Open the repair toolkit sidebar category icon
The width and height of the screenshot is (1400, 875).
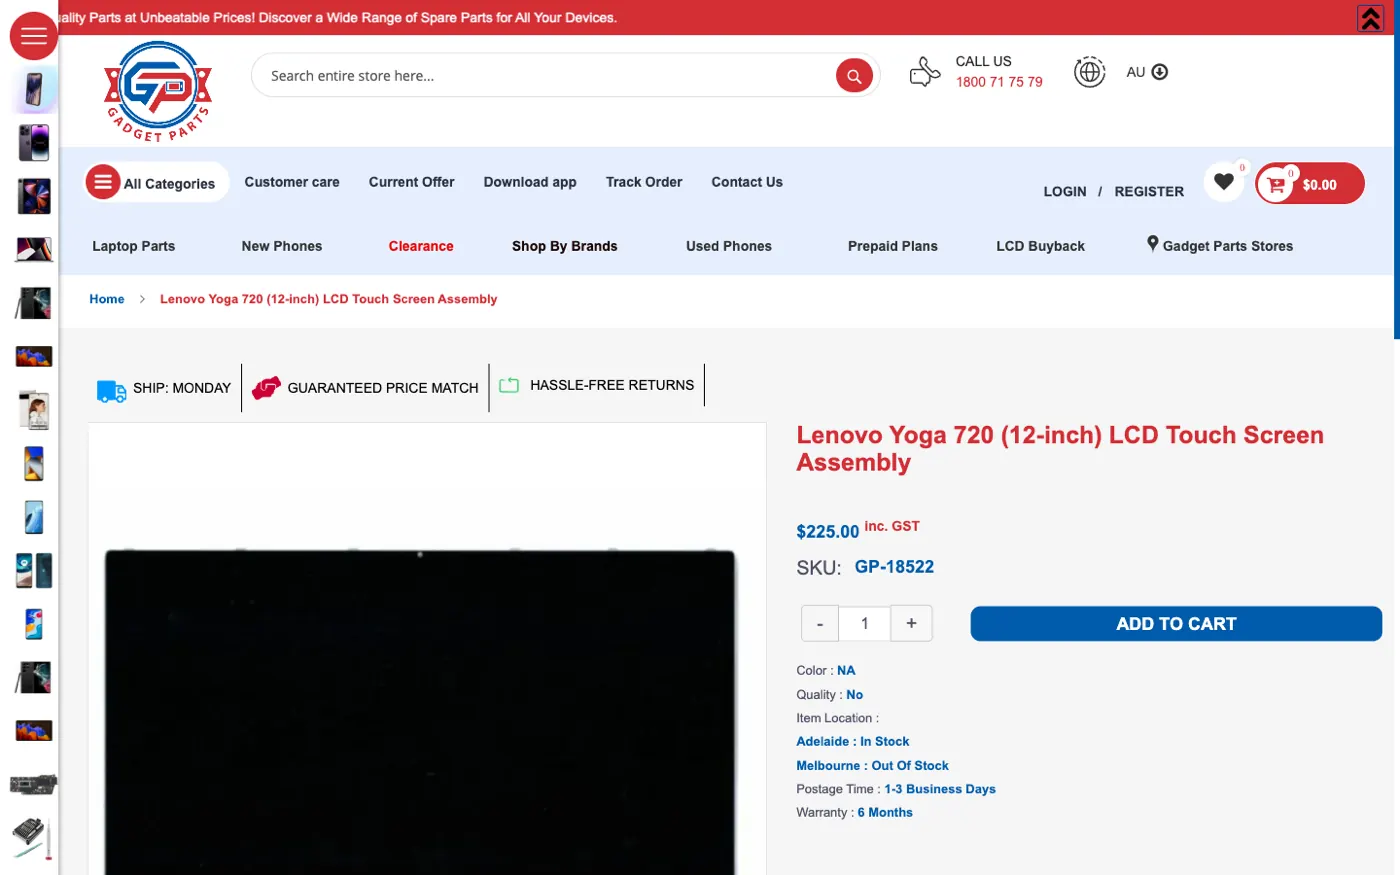[34, 839]
